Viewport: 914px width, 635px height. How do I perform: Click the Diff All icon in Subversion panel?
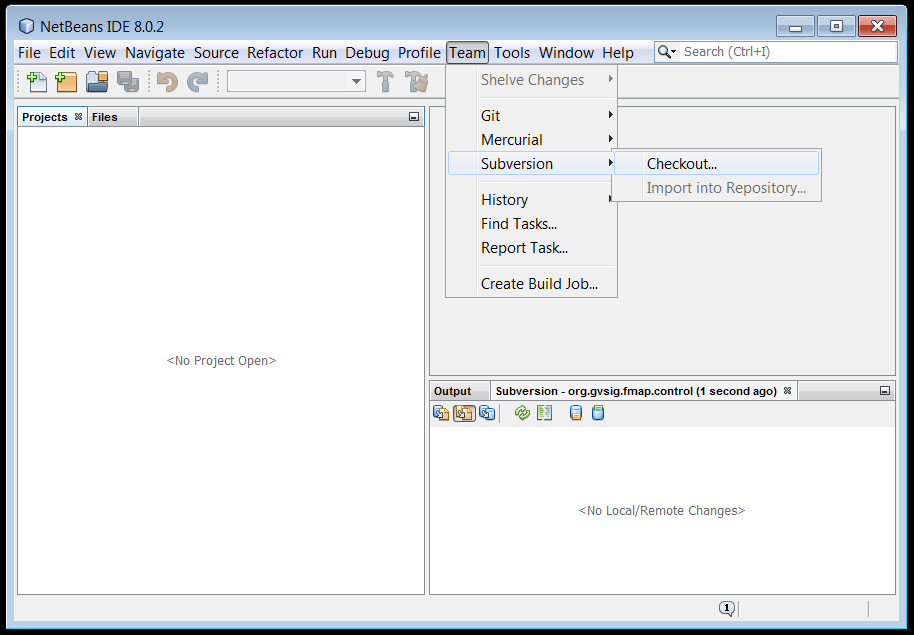[544, 413]
